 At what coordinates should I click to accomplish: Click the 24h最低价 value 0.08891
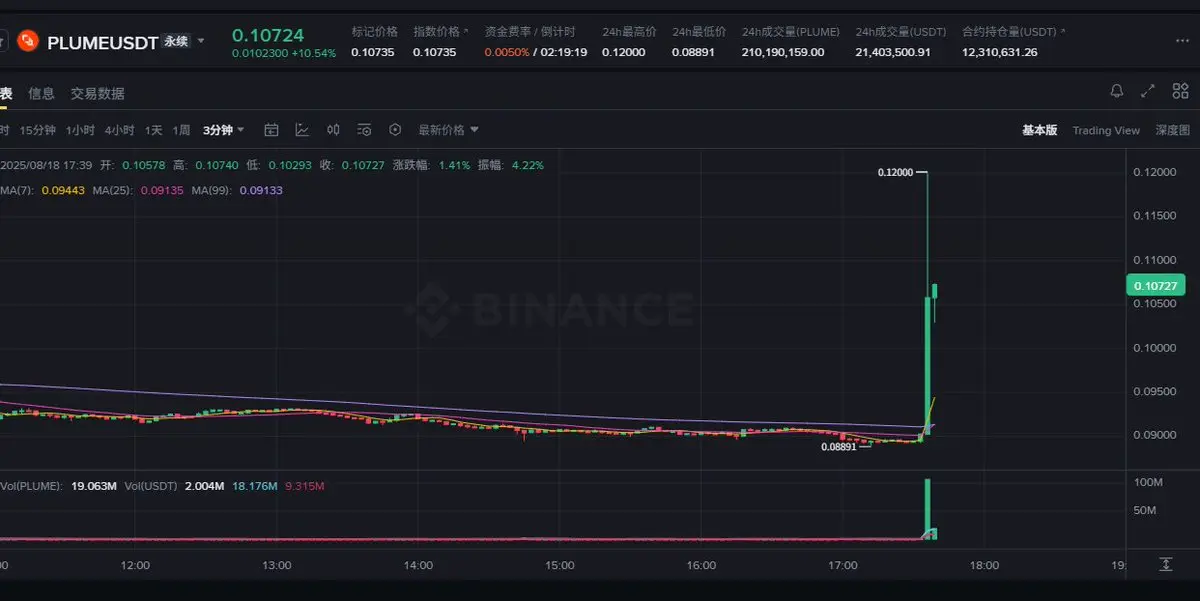click(693, 52)
